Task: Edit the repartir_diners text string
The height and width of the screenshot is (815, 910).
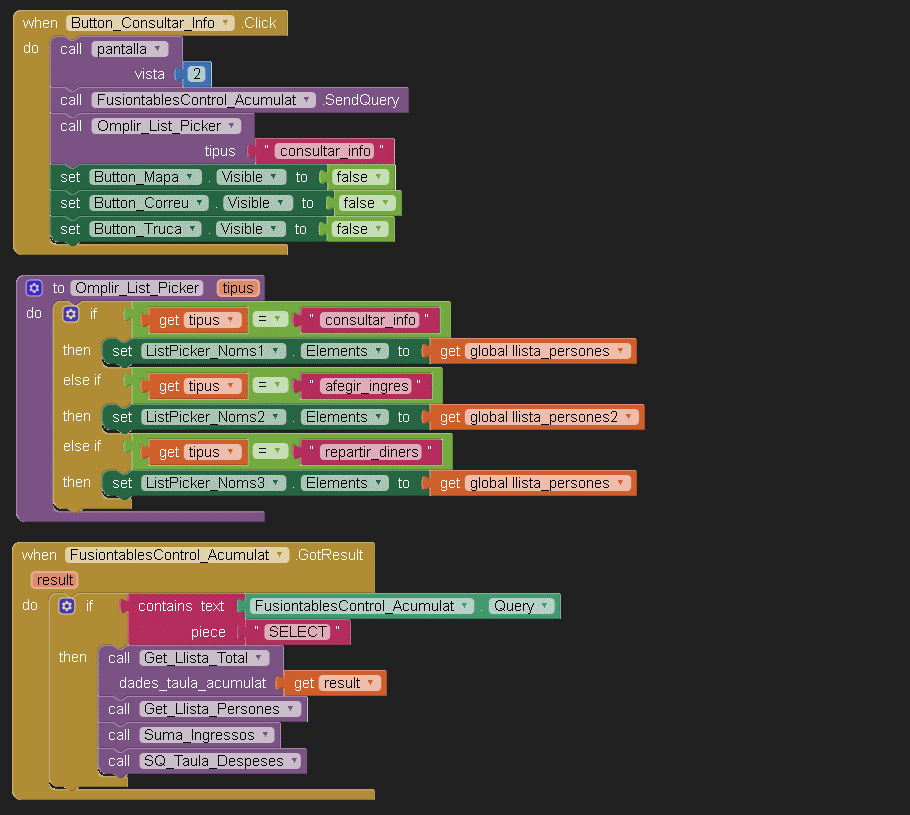Action: pyautogui.click(x=371, y=452)
